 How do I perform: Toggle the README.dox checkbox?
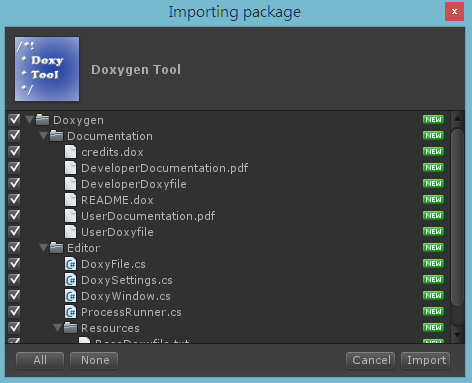point(14,199)
